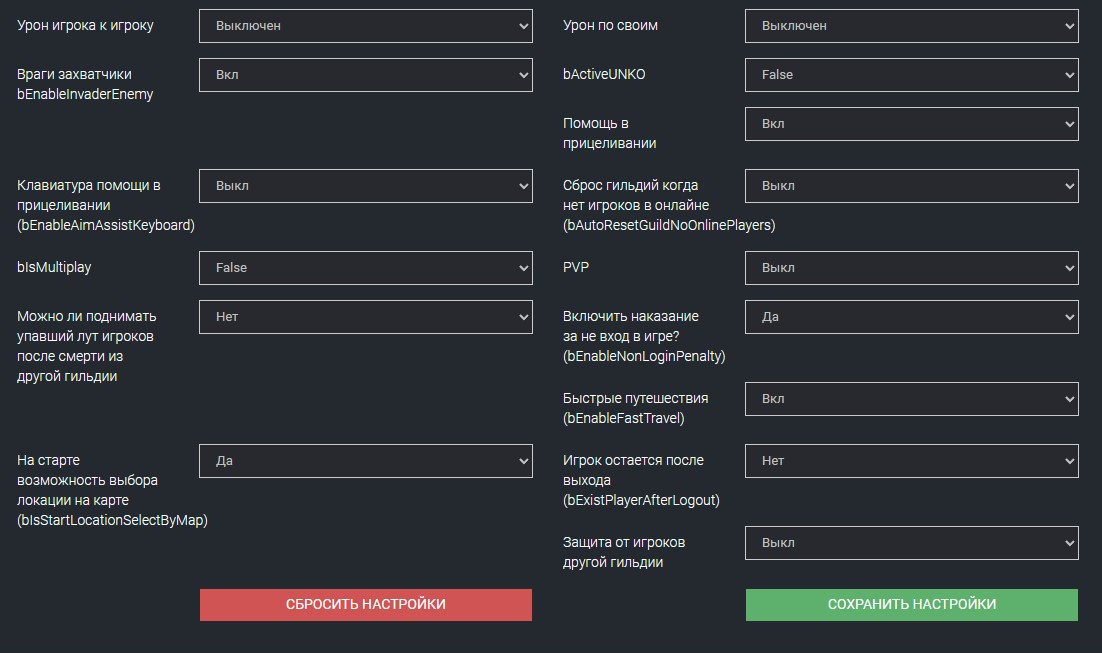Open the bIsMultiplay dropdown

365,268
